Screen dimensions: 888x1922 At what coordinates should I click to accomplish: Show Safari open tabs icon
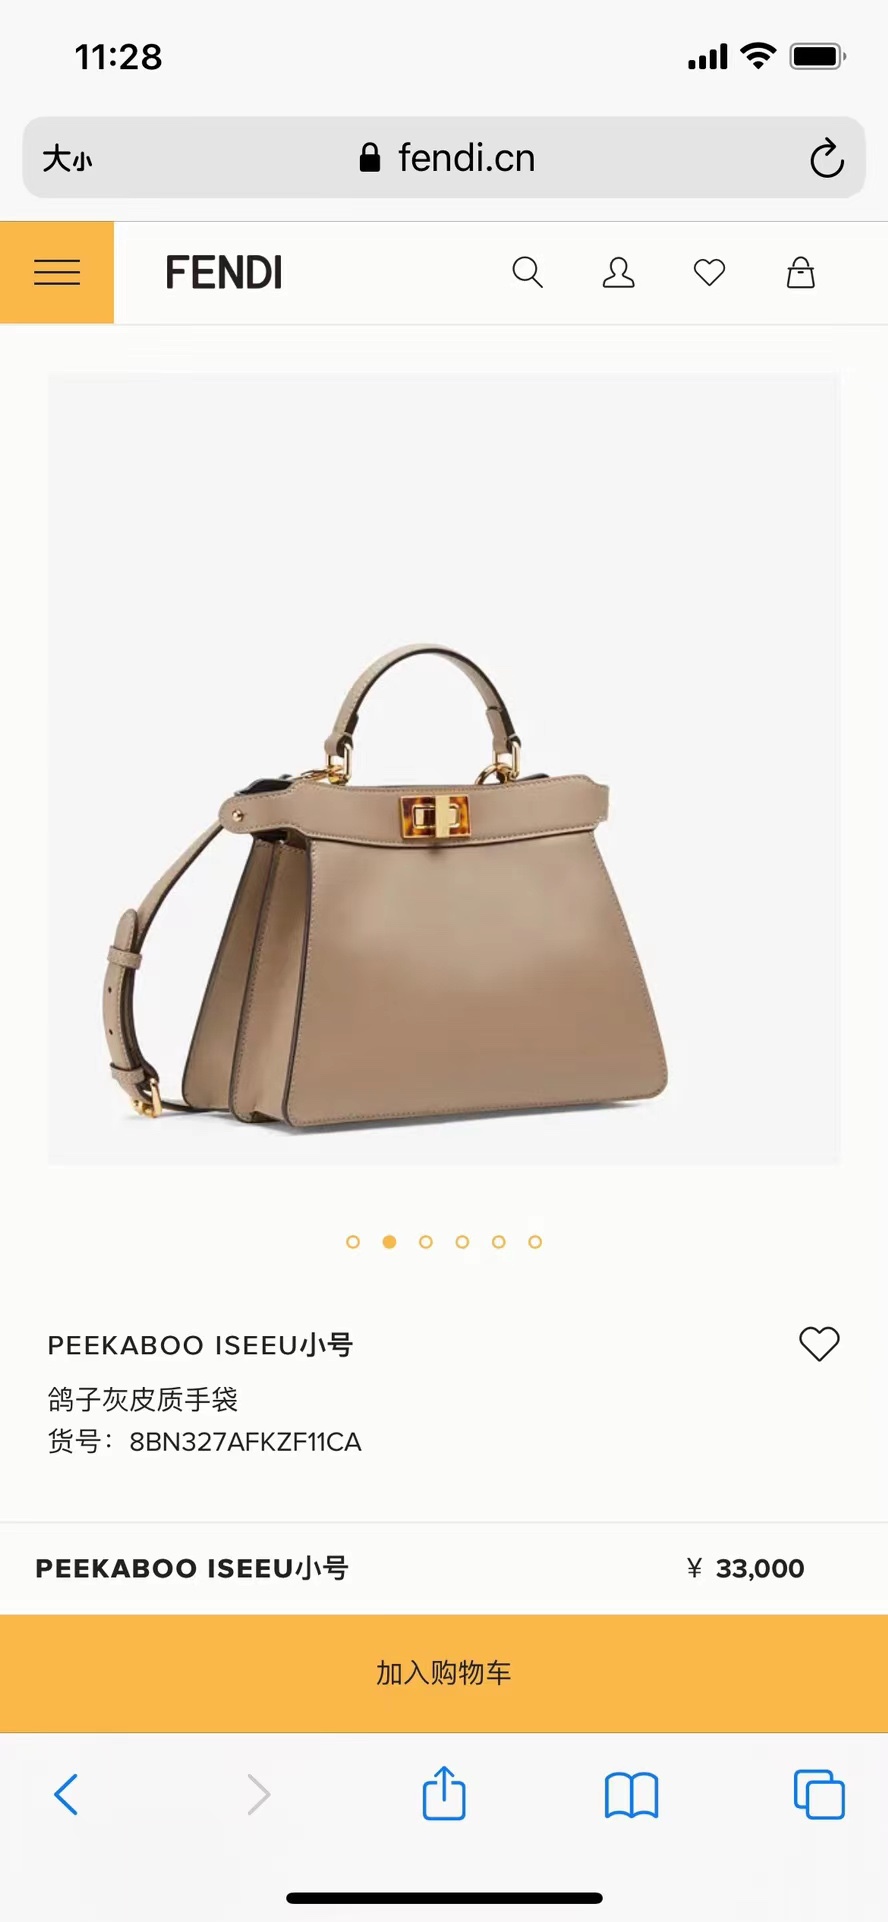(x=819, y=1794)
